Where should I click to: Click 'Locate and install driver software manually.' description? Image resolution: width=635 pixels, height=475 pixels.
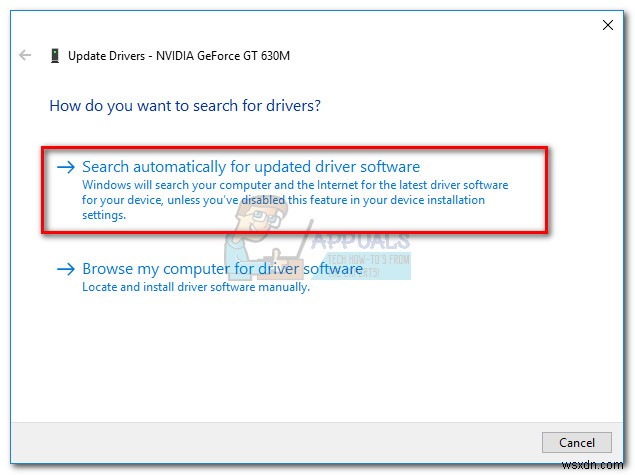click(196, 287)
